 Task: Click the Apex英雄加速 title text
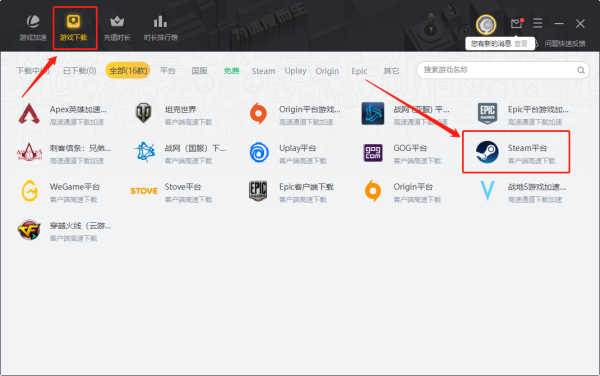tap(78, 109)
